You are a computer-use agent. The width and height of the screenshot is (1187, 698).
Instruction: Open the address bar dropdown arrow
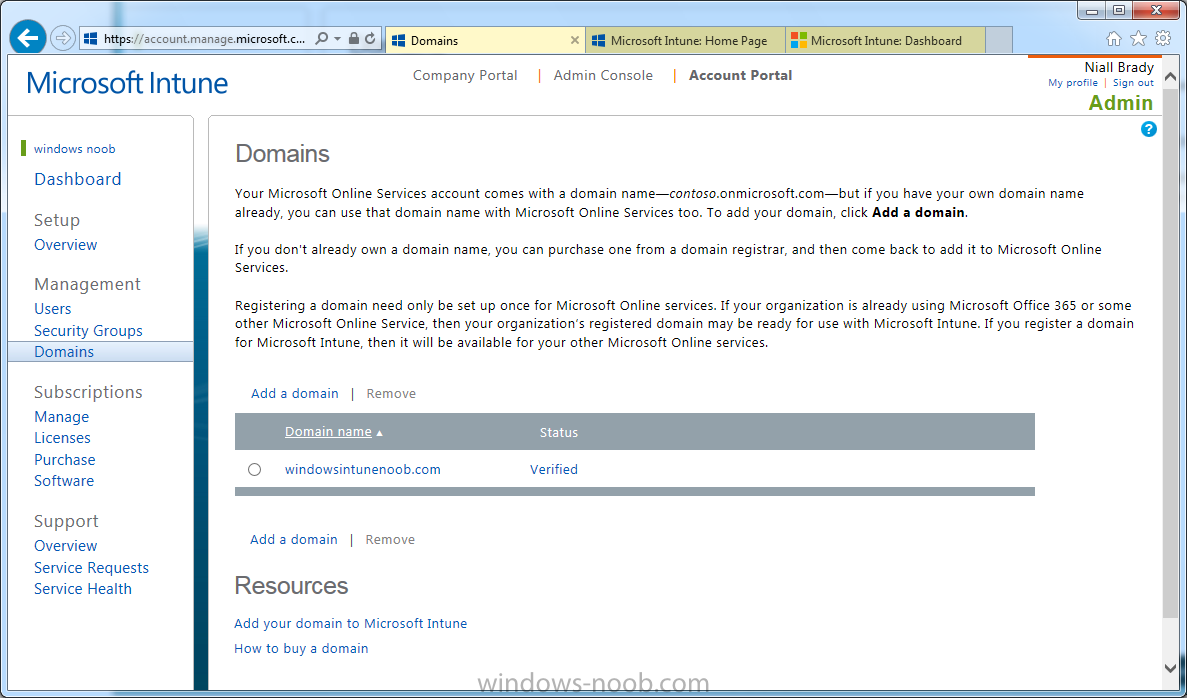338,39
